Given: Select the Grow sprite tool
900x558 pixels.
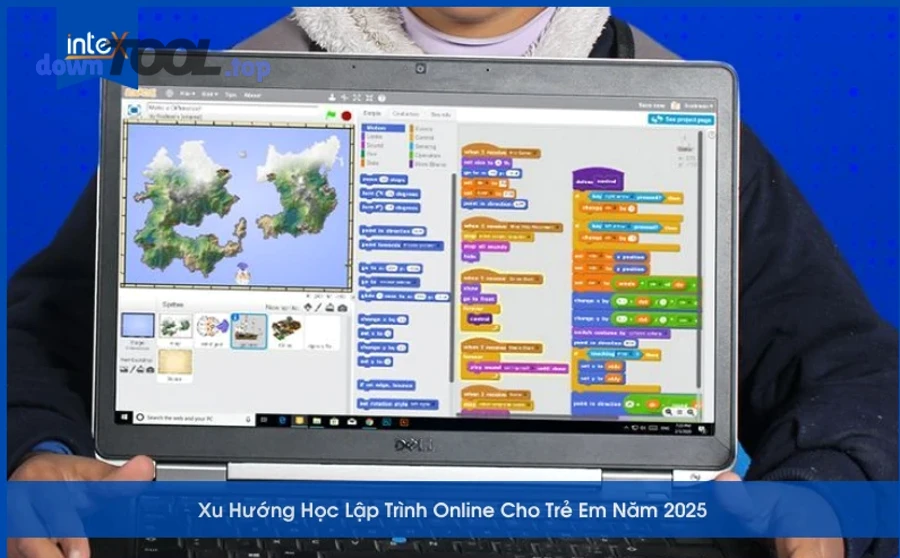Looking at the screenshot, I should pyautogui.click(x=356, y=98).
